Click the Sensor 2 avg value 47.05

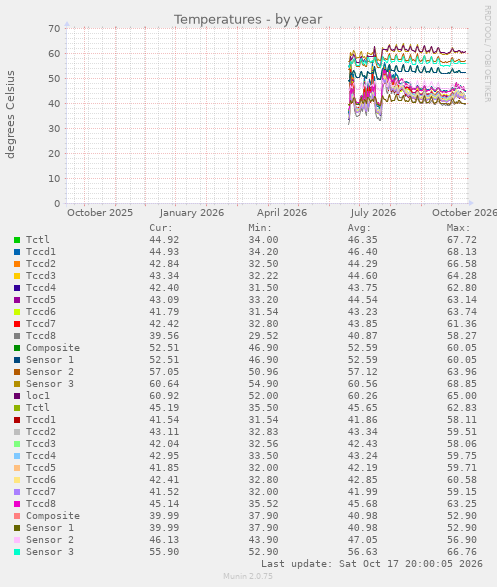coord(363,539)
